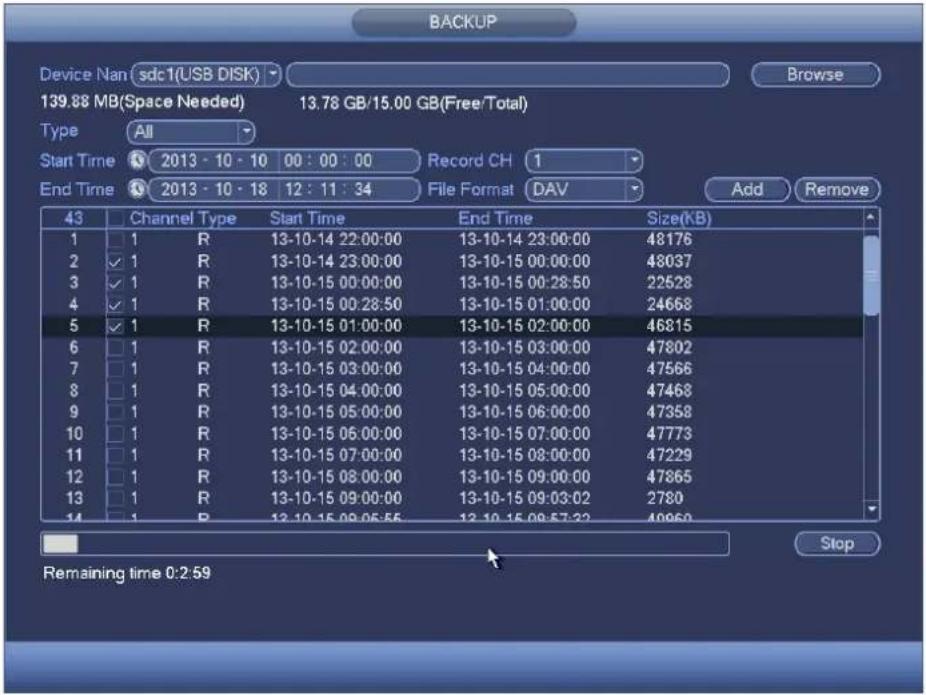Screen dimensions: 926x695
Task: Select row with size 2780
Action: click(x=452, y=498)
